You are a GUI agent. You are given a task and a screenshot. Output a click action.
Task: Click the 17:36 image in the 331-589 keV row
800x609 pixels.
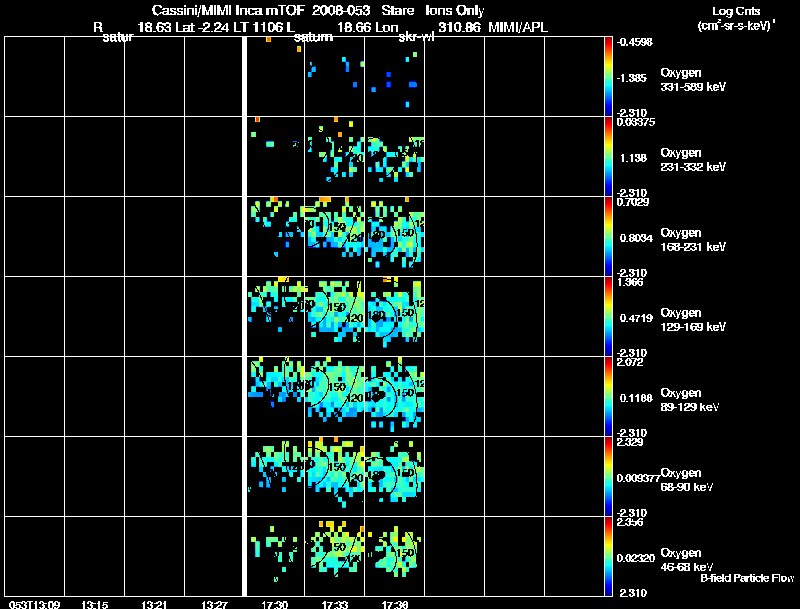click(394, 76)
